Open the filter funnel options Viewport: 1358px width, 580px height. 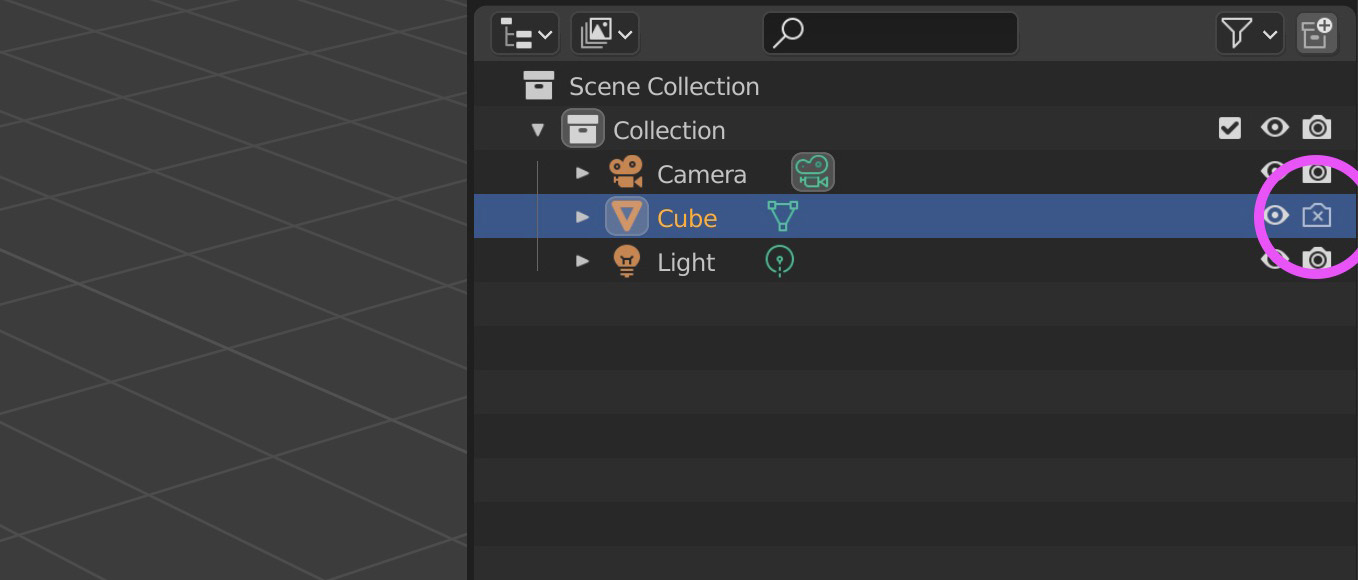tap(1249, 32)
